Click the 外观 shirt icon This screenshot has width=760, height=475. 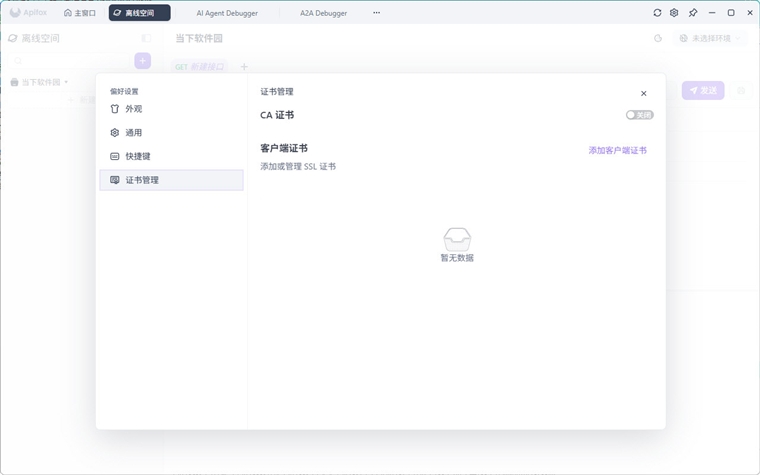click(114, 109)
